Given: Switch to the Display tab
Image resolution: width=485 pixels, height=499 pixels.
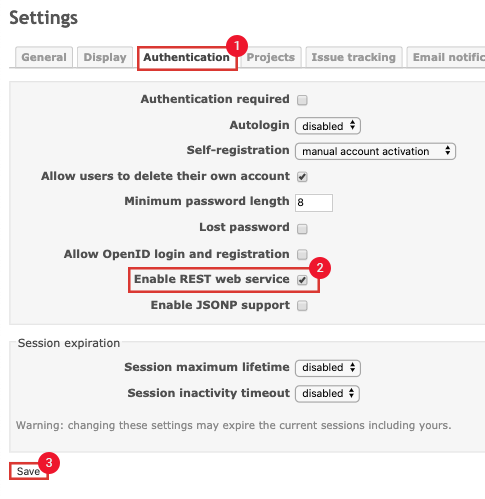Looking at the screenshot, I should (x=105, y=57).
